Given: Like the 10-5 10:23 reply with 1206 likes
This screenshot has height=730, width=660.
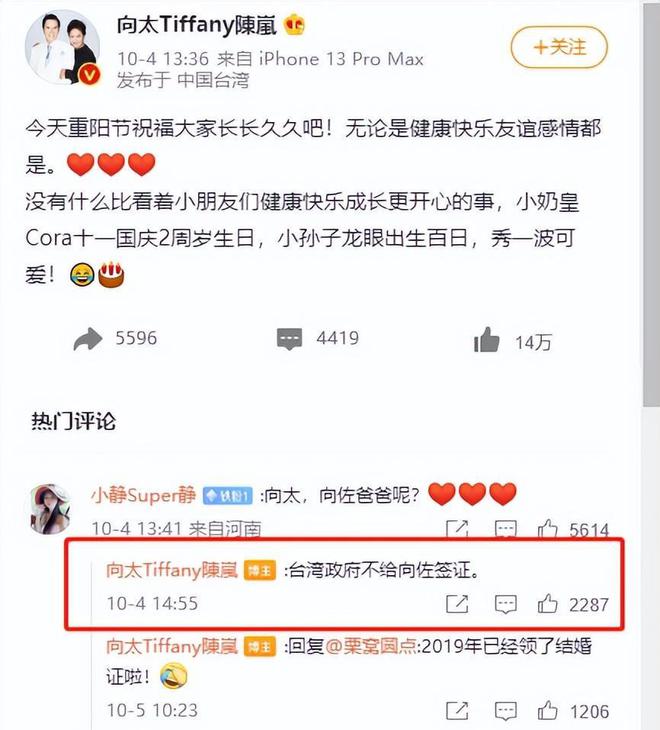Looking at the screenshot, I should click(x=547, y=710).
